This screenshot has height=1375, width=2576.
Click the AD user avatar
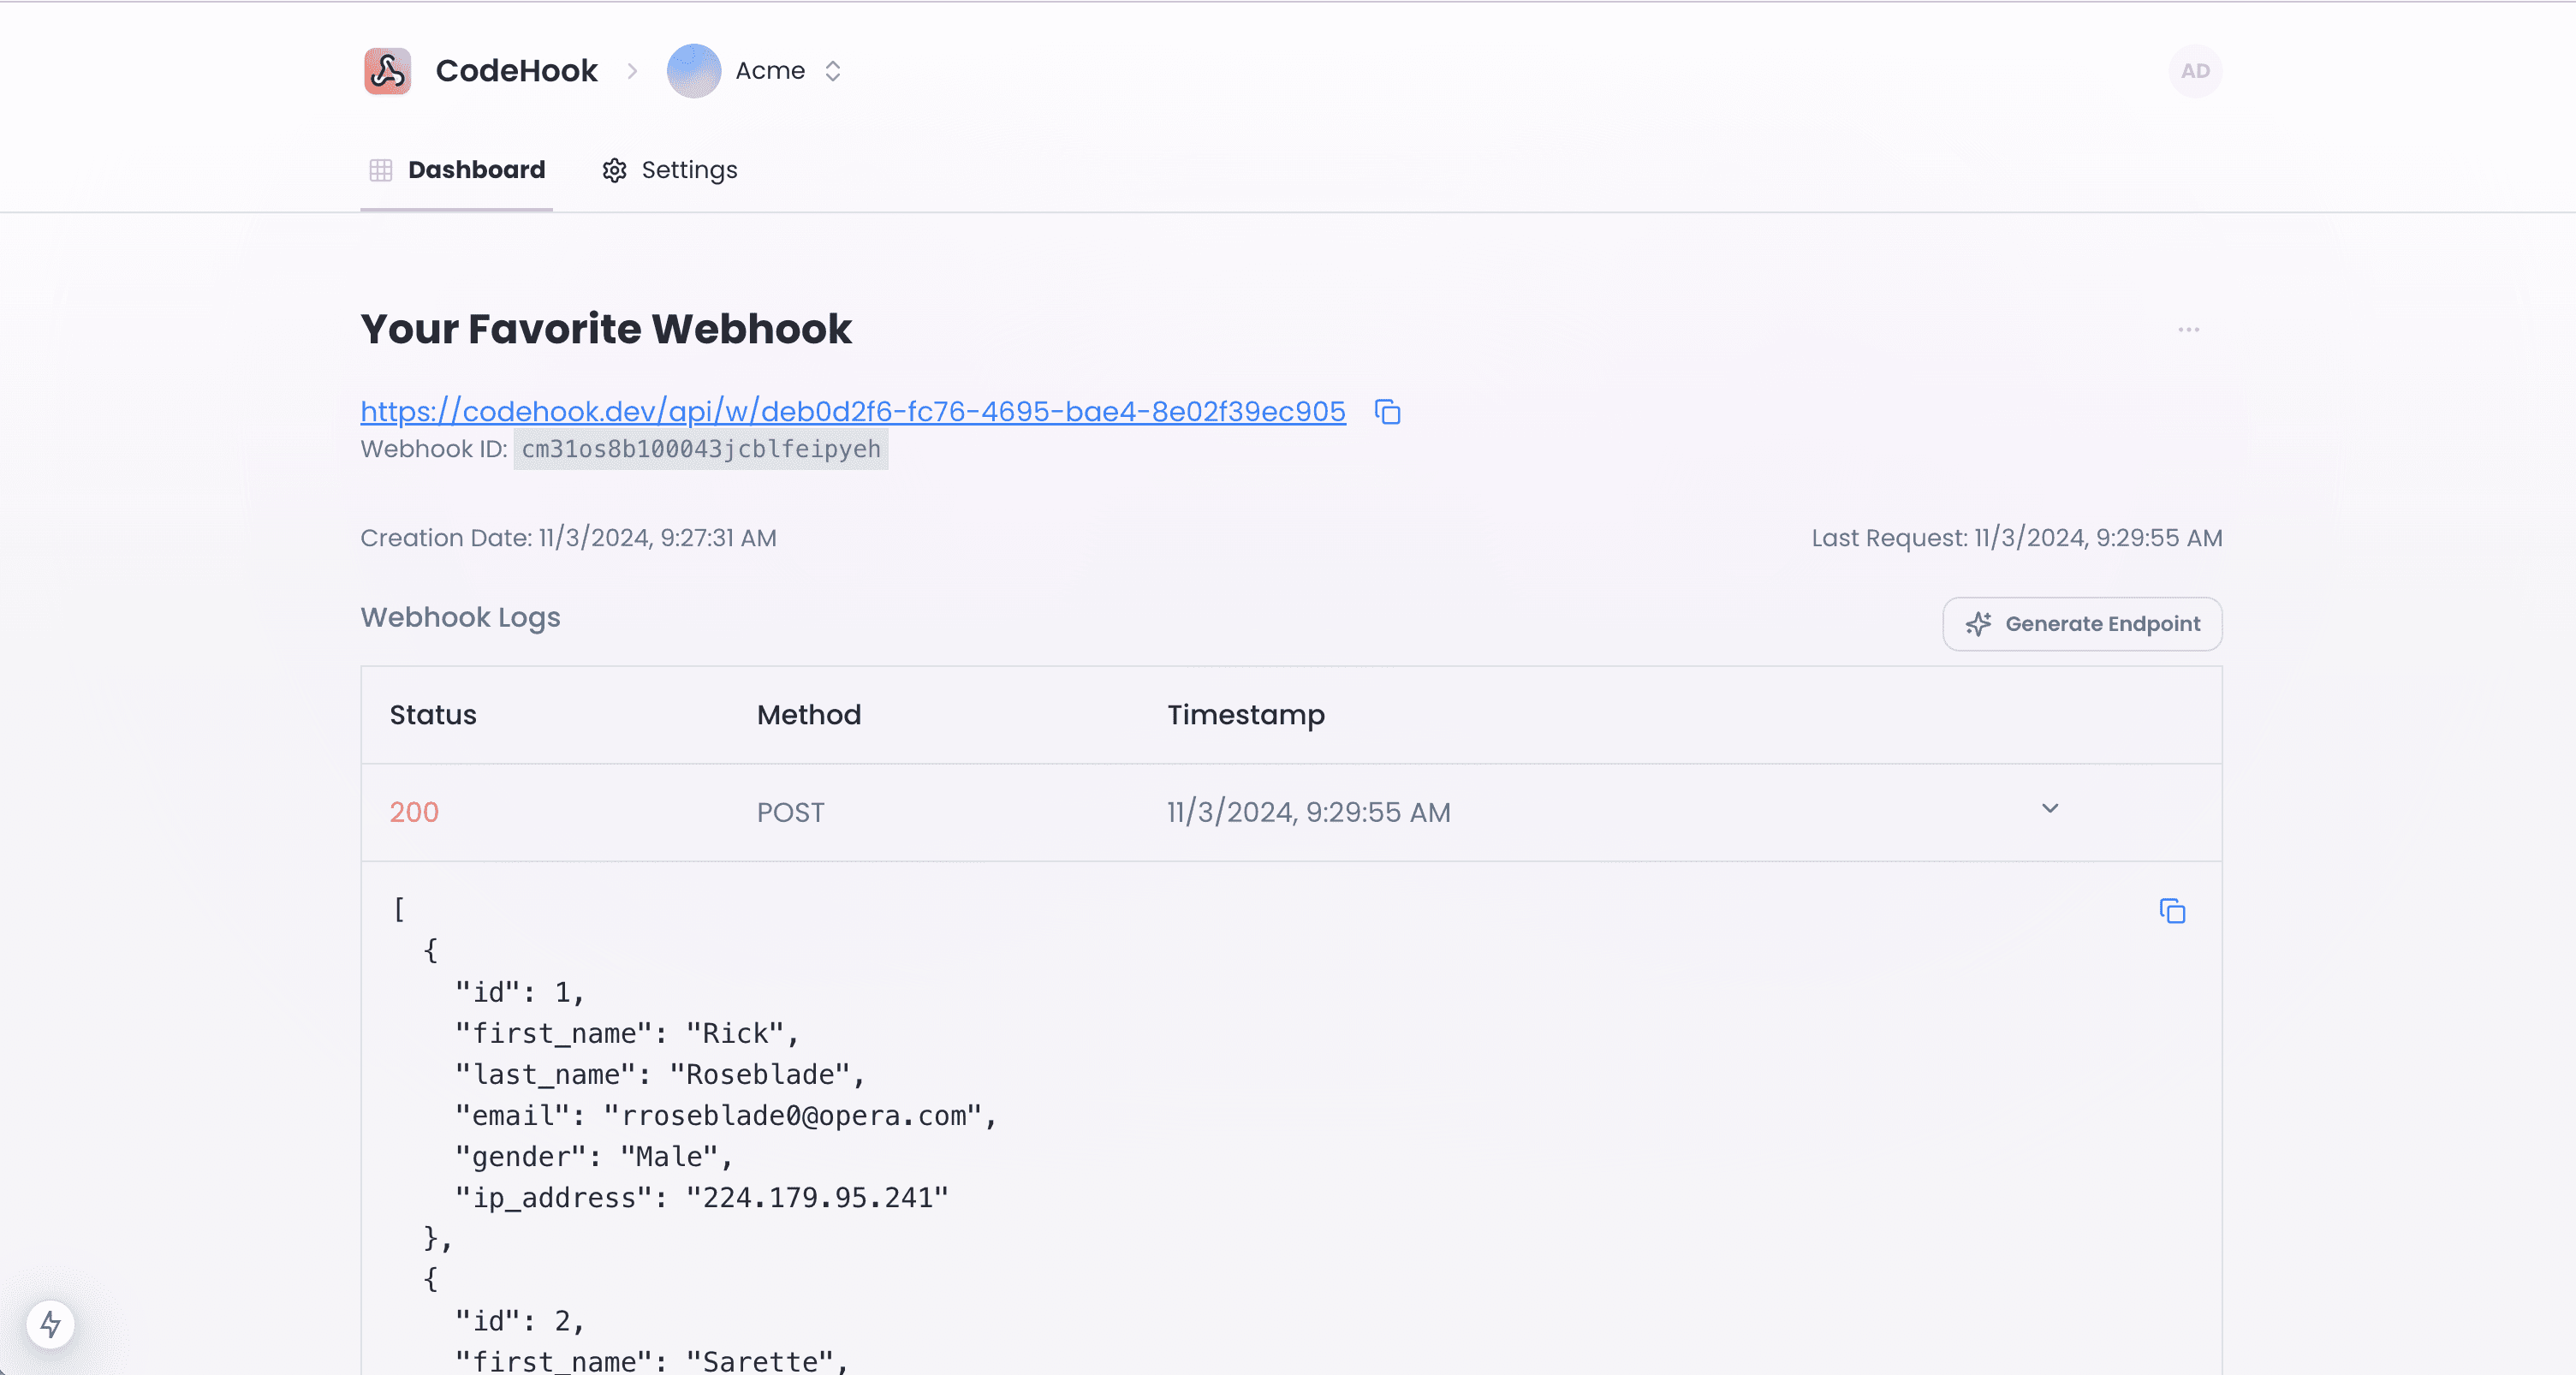coord(2195,71)
